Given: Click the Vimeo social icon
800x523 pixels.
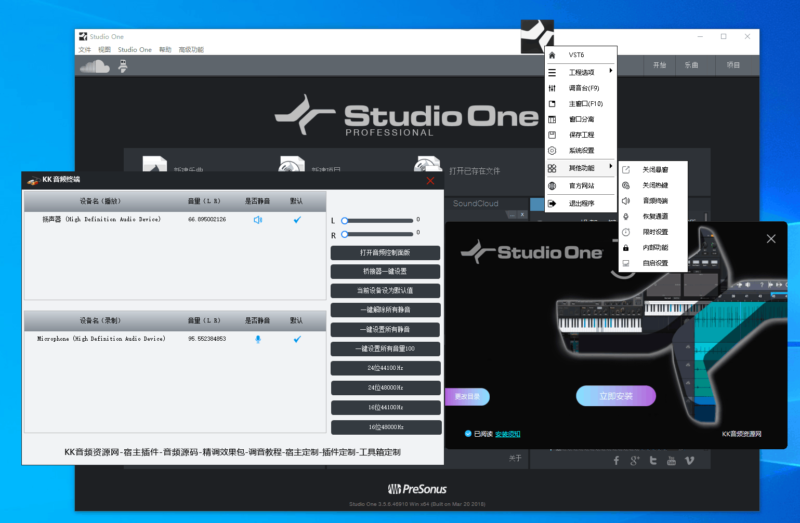Looking at the screenshot, I should (x=689, y=460).
